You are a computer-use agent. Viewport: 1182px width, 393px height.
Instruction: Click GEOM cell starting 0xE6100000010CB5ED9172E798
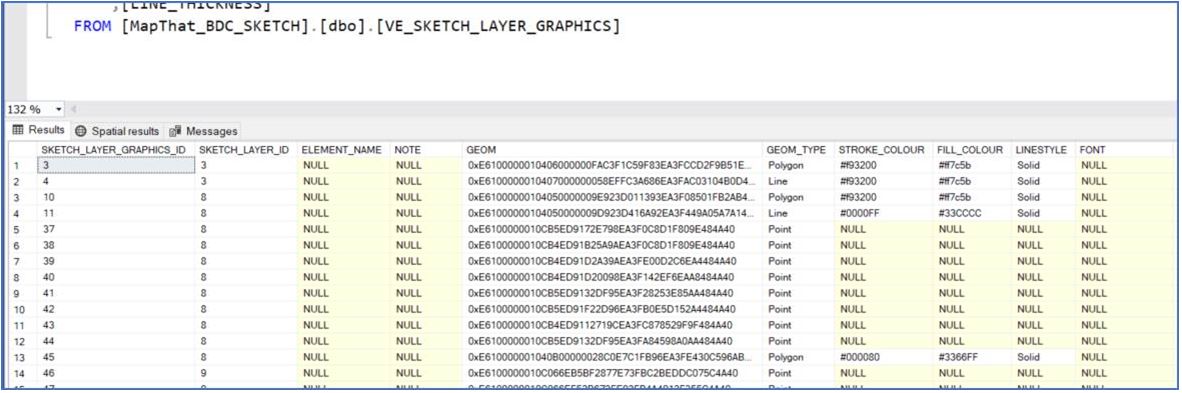pyautogui.click(x=611, y=229)
